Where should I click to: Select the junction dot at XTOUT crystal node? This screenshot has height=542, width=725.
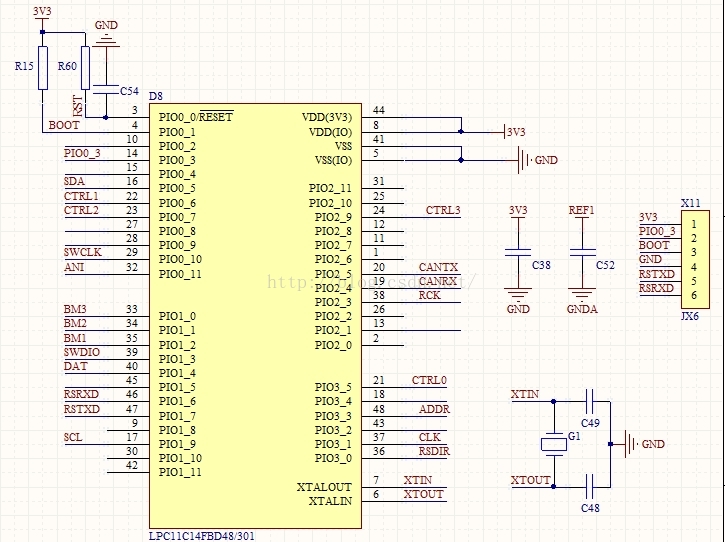pyautogui.click(x=553, y=487)
